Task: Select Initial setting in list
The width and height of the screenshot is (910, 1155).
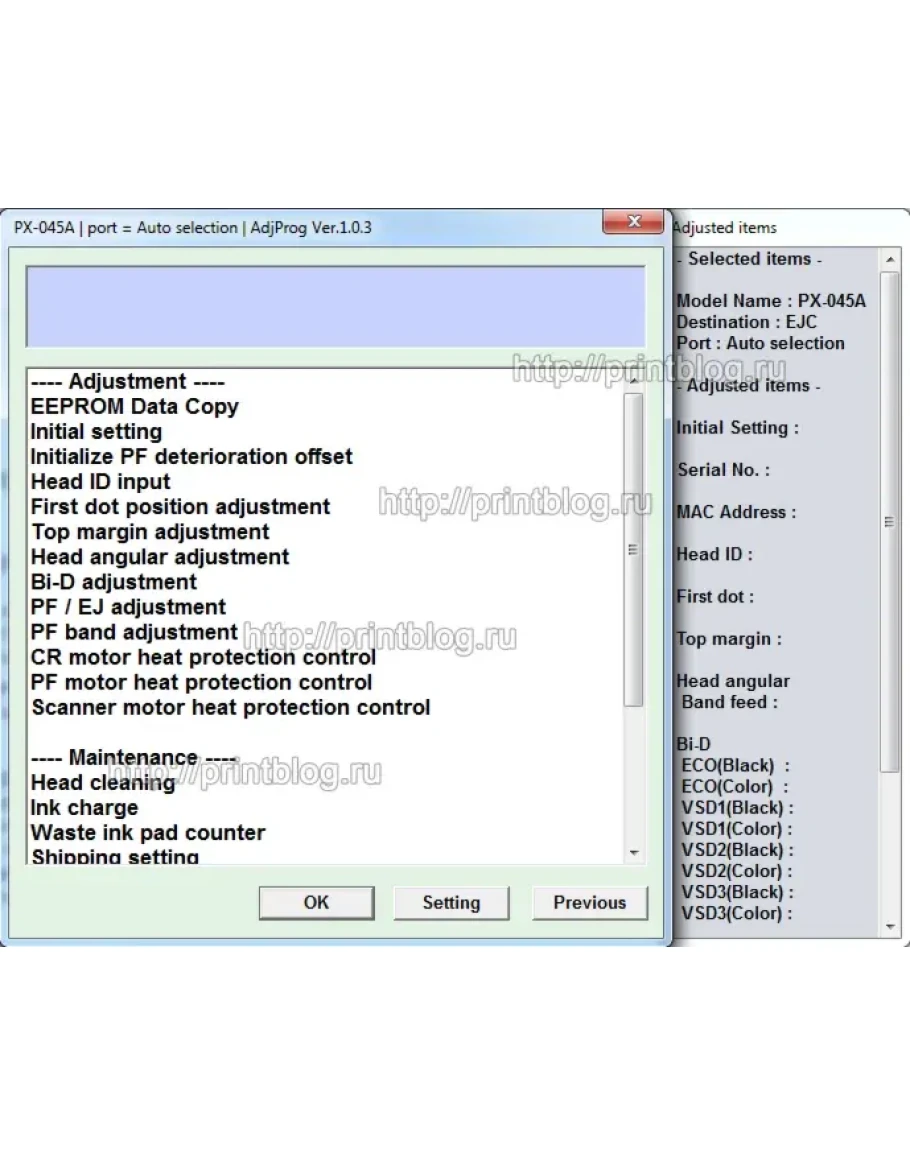Action: click(96, 432)
